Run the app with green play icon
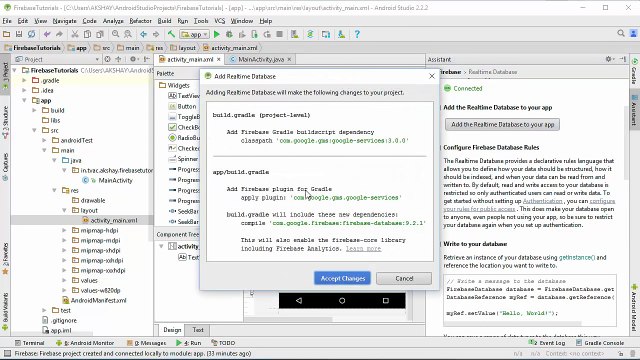Screen dimensions: 640x360 click(217, 34)
